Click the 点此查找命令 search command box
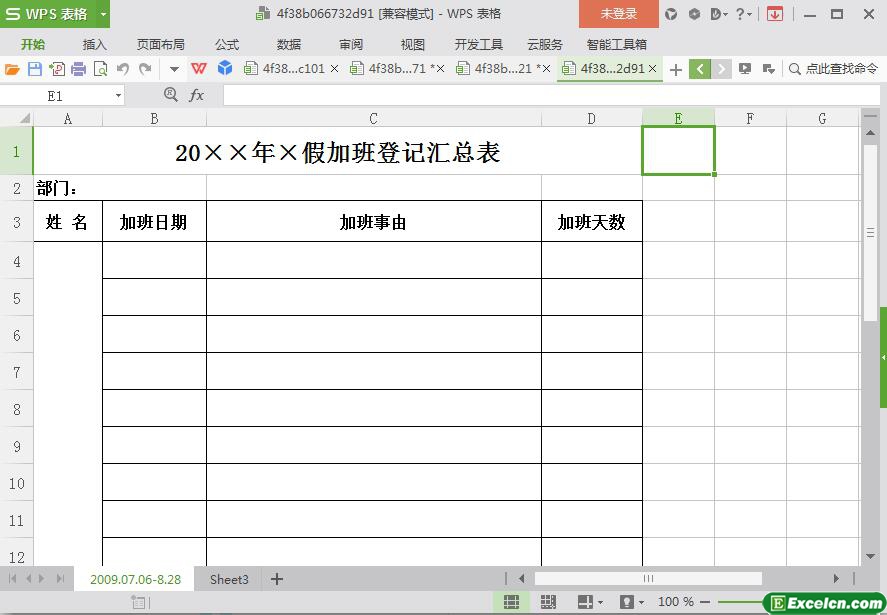Screen dimensions: 887x615 (x=832, y=69)
